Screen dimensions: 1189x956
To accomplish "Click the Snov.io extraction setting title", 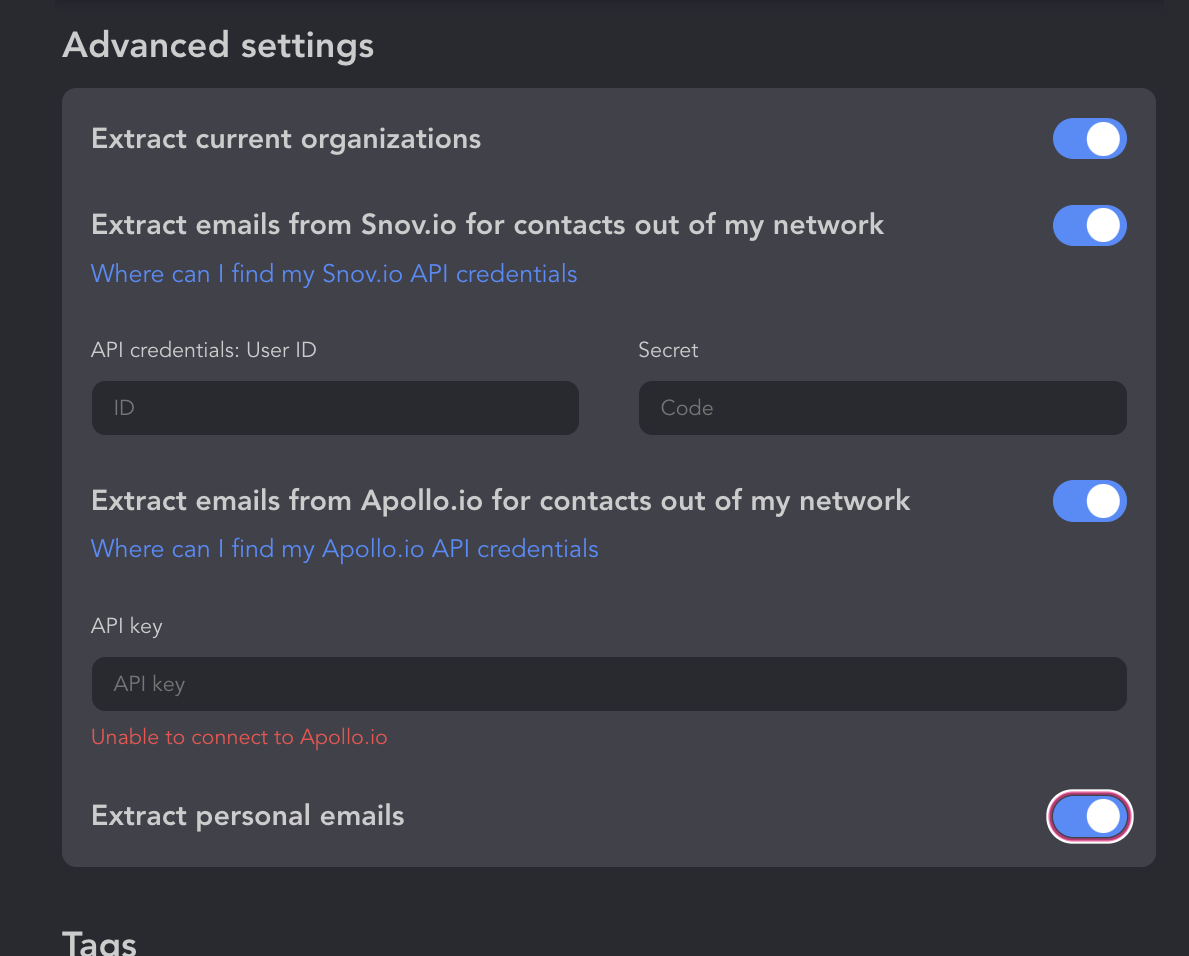I will [488, 225].
